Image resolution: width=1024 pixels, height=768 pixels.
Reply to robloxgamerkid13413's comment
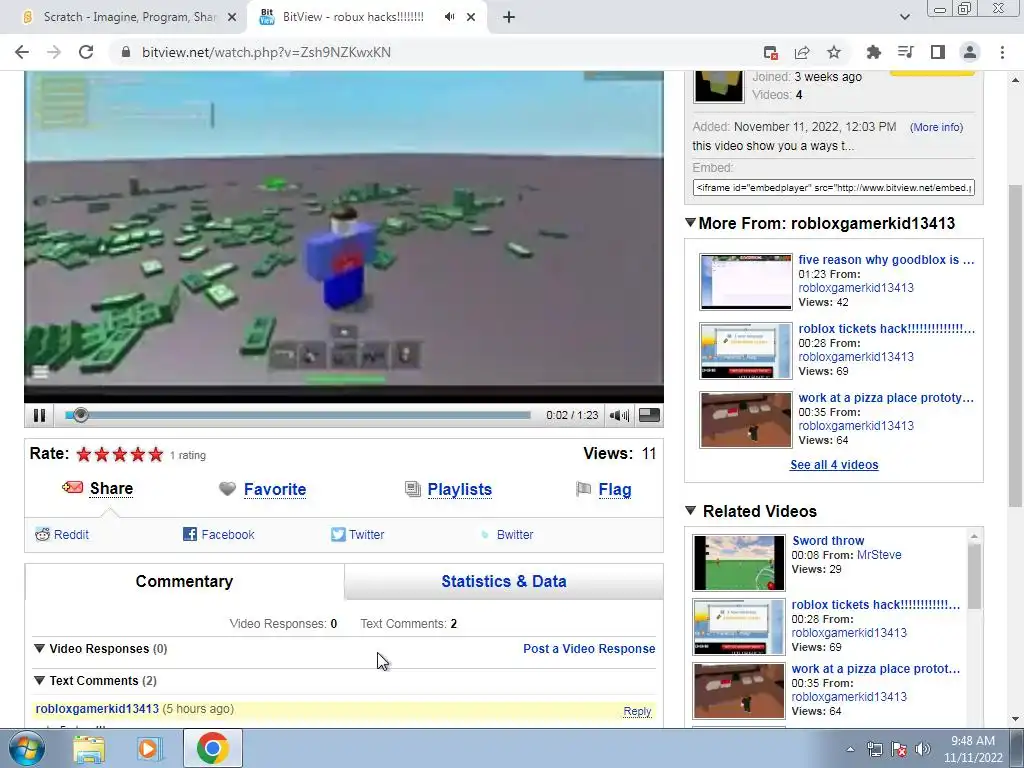[x=637, y=711]
